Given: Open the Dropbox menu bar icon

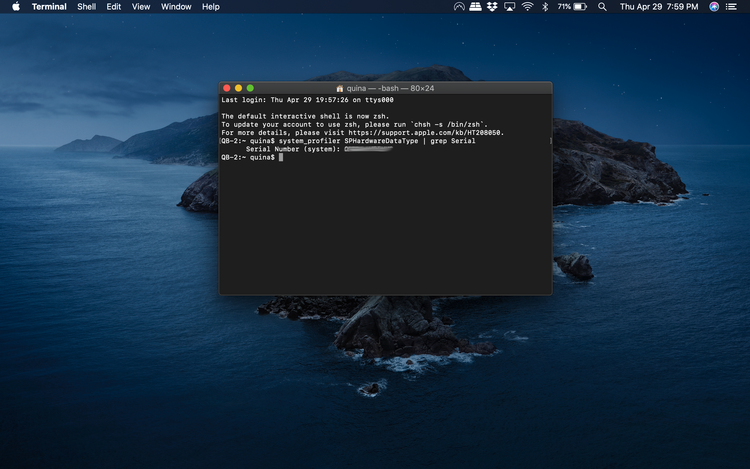Looking at the screenshot, I should 492,7.
